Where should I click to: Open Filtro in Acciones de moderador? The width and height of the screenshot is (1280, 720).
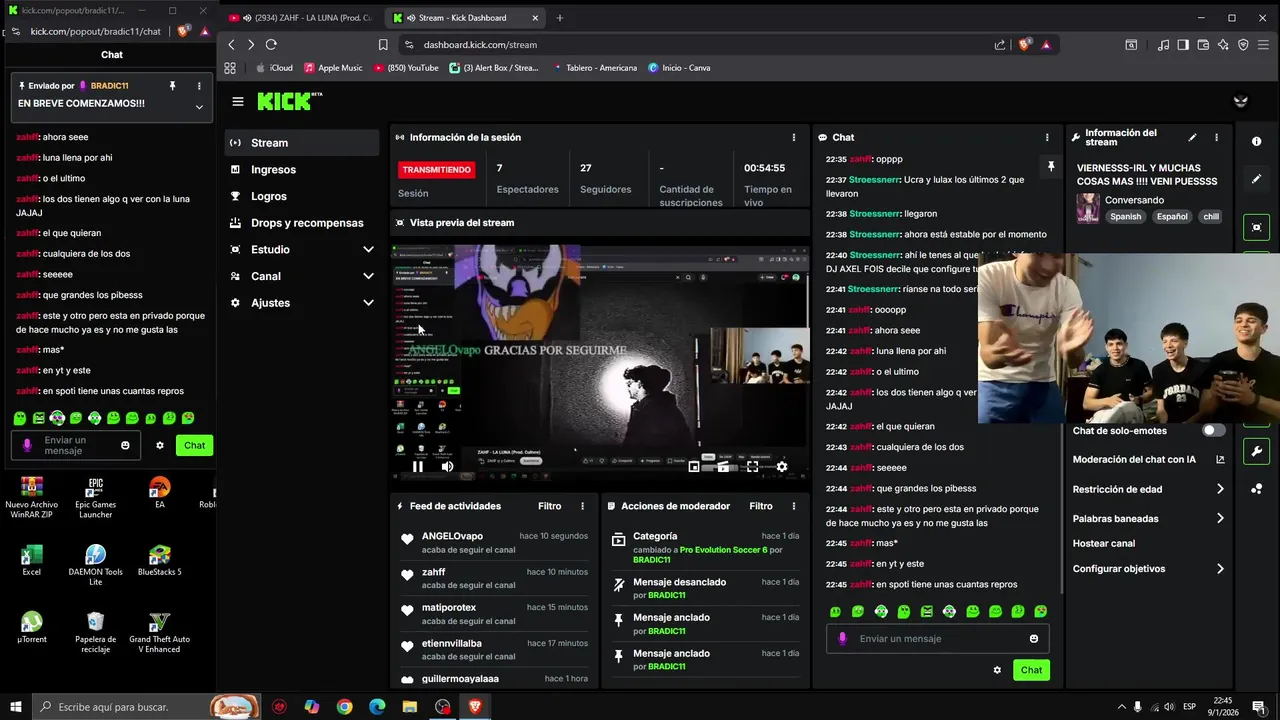(x=761, y=506)
